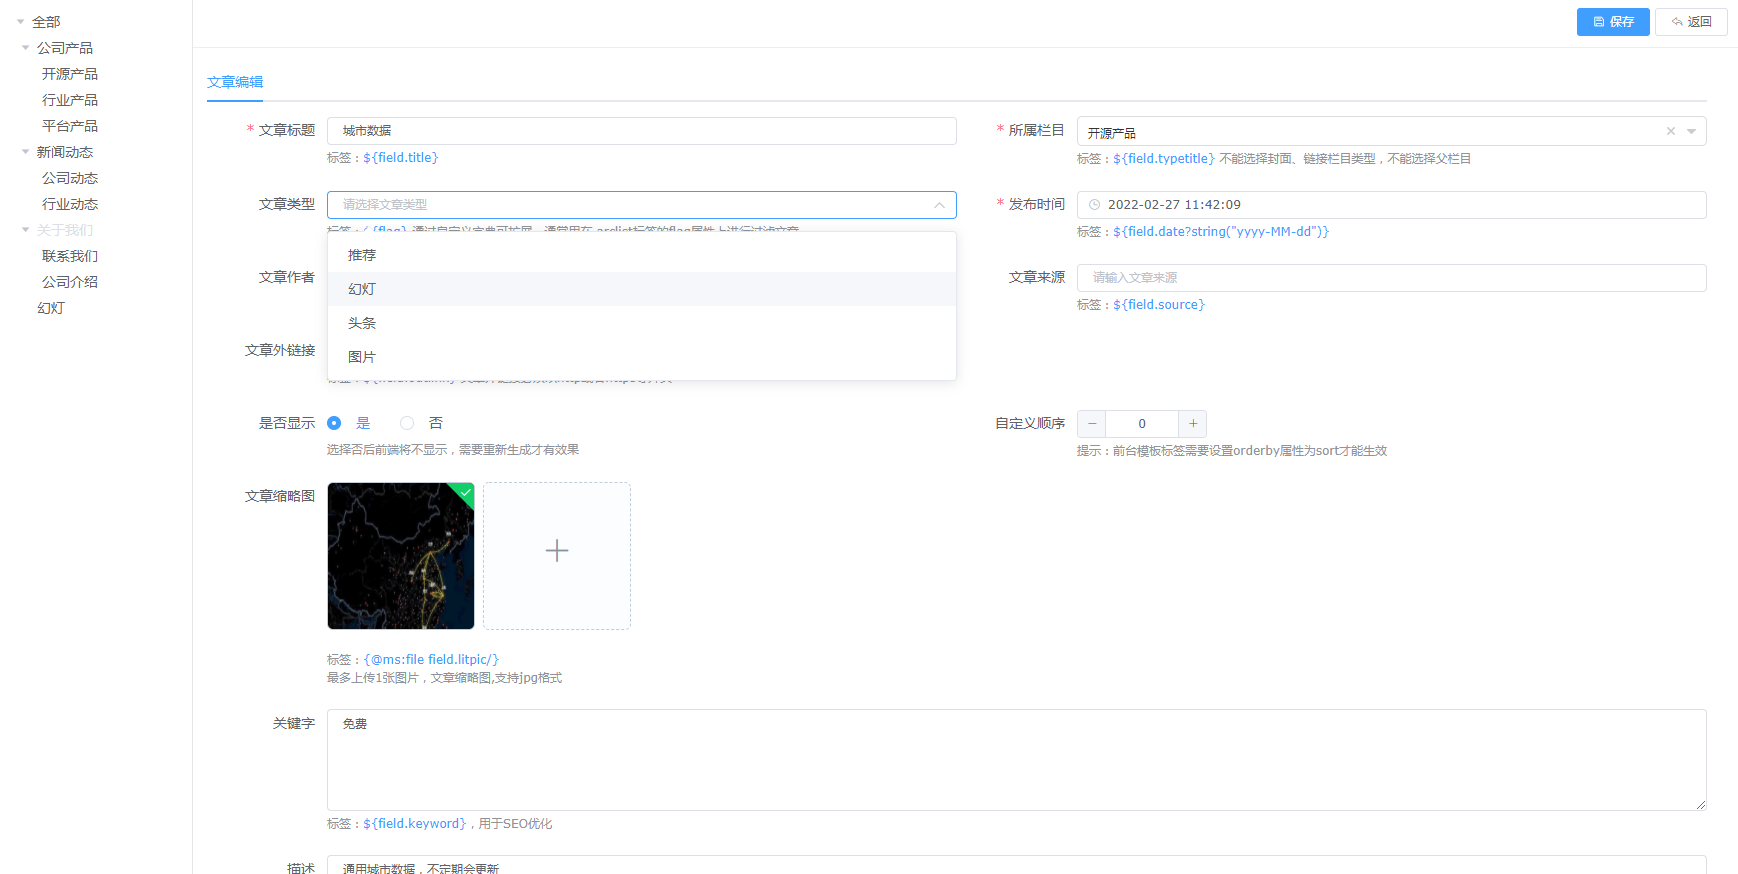1738x874 pixels.
Task: Increase 自定义顺序 with the plus button
Action: coord(1192,424)
